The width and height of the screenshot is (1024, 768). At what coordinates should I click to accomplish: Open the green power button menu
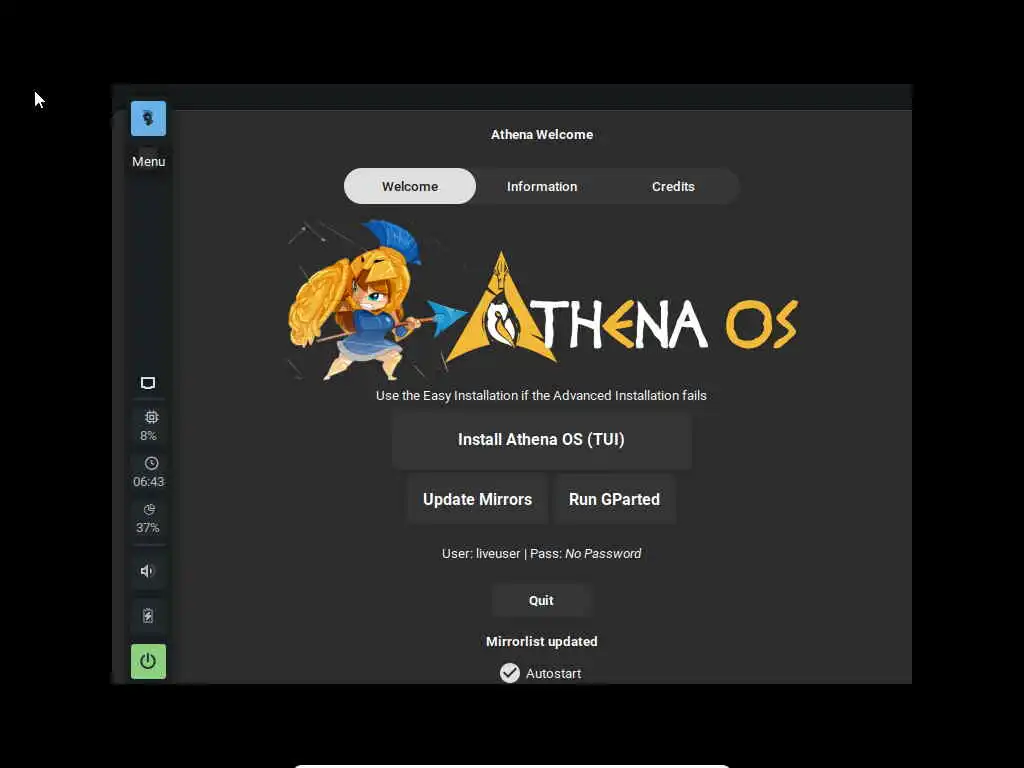[148, 662]
